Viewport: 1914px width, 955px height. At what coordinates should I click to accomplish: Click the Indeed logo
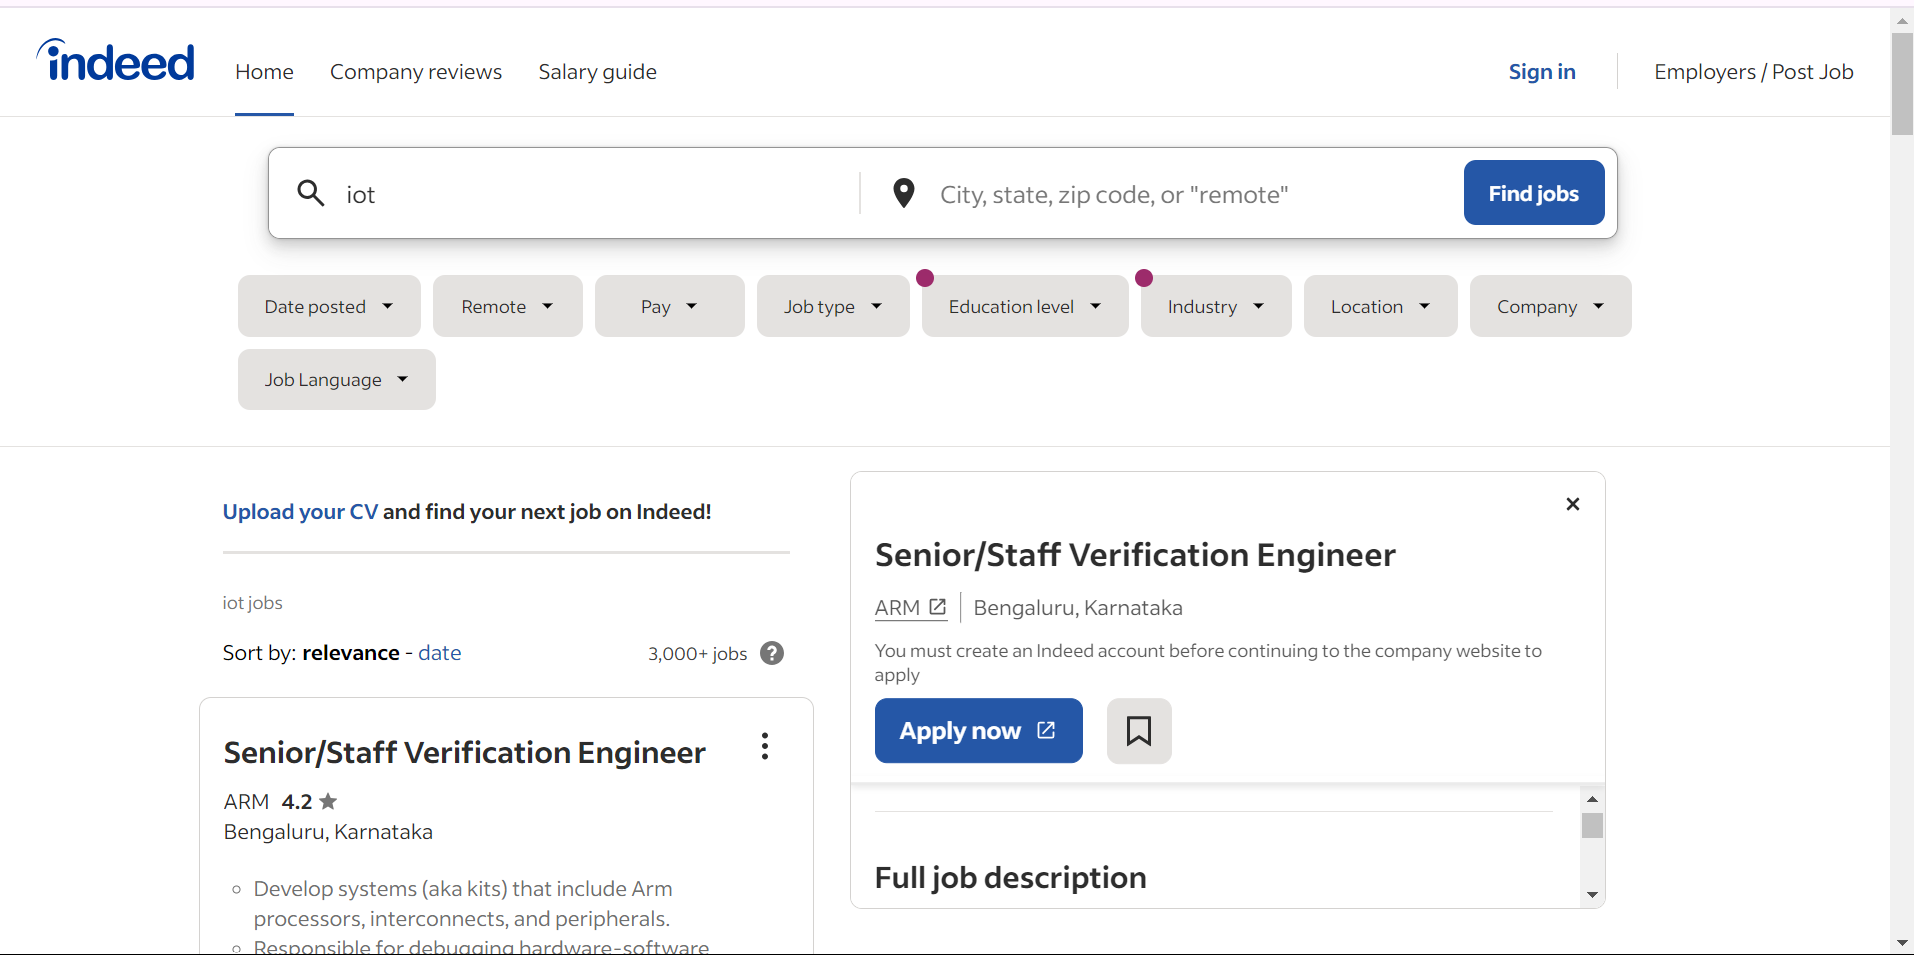click(116, 62)
